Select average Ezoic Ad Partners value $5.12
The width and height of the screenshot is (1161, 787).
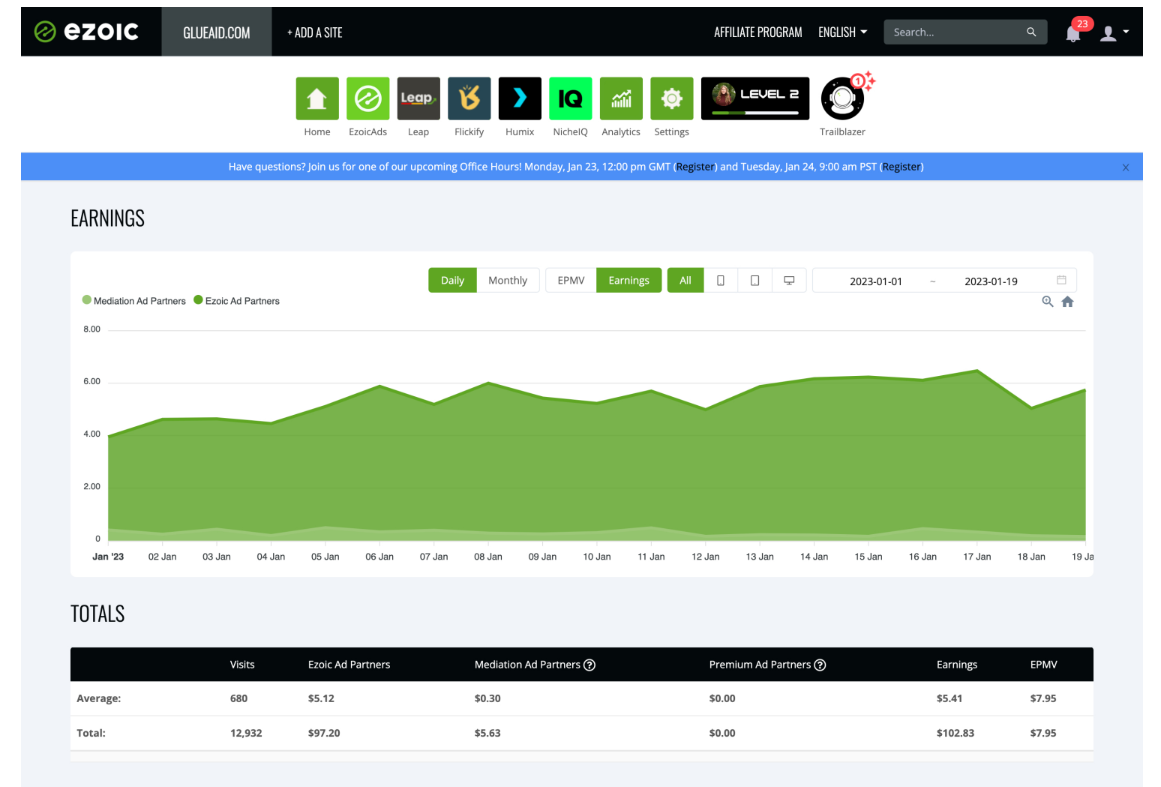(x=321, y=698)
